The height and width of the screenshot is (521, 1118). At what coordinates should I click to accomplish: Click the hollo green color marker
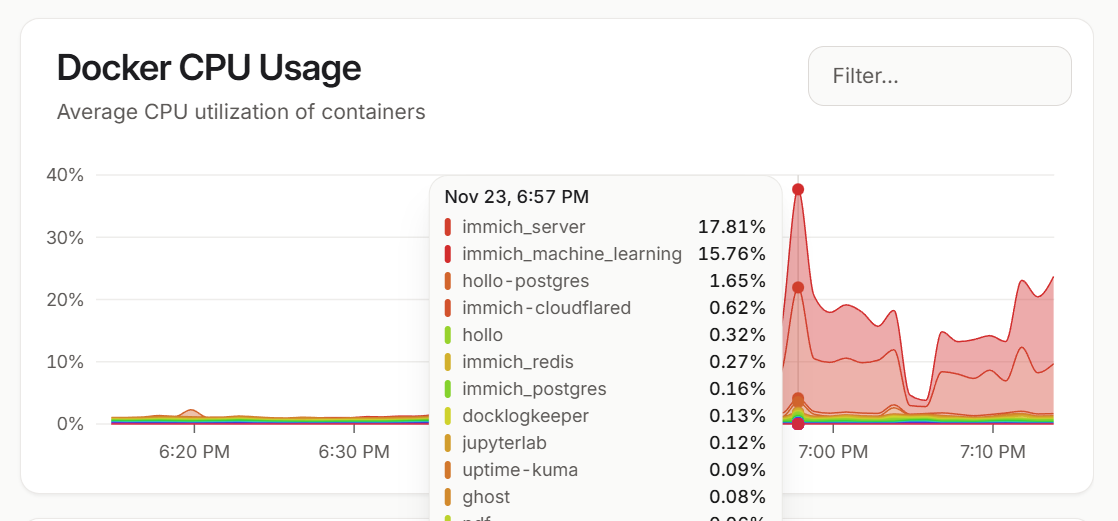(448, 335)
